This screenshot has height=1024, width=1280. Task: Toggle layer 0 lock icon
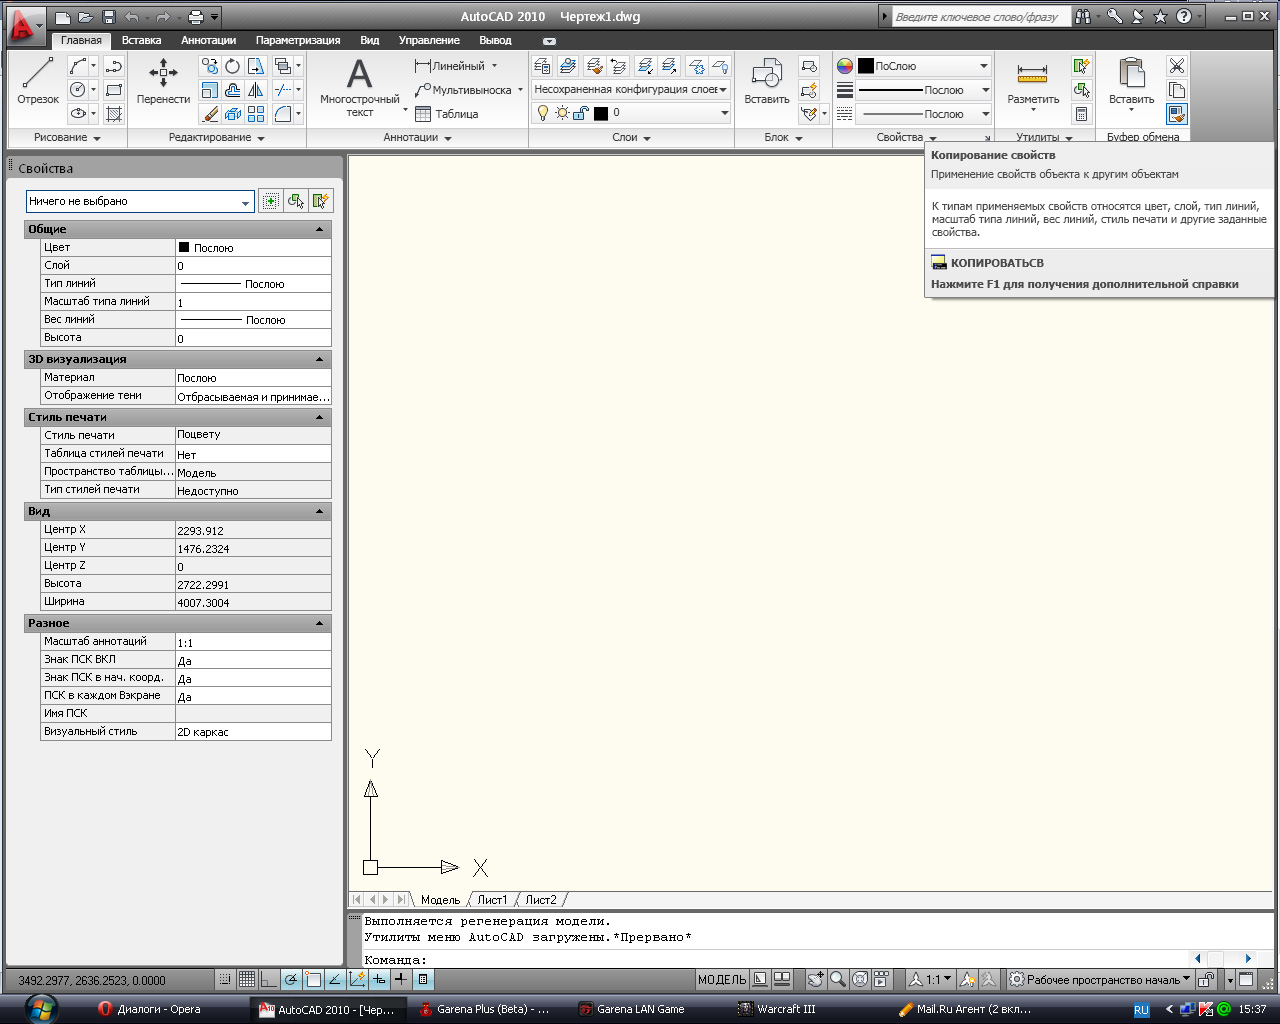[x=581, y=113]
